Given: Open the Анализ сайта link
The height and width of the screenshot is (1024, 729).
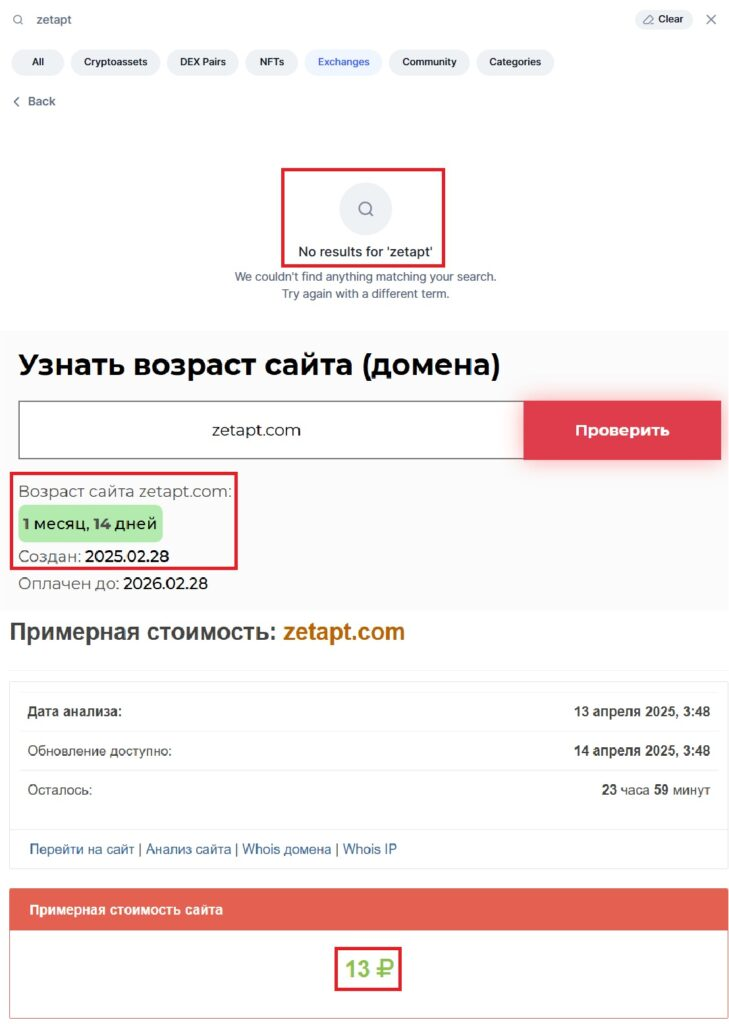Looking at the screenshot, I should pyautogui.click(x=188, y=849).
